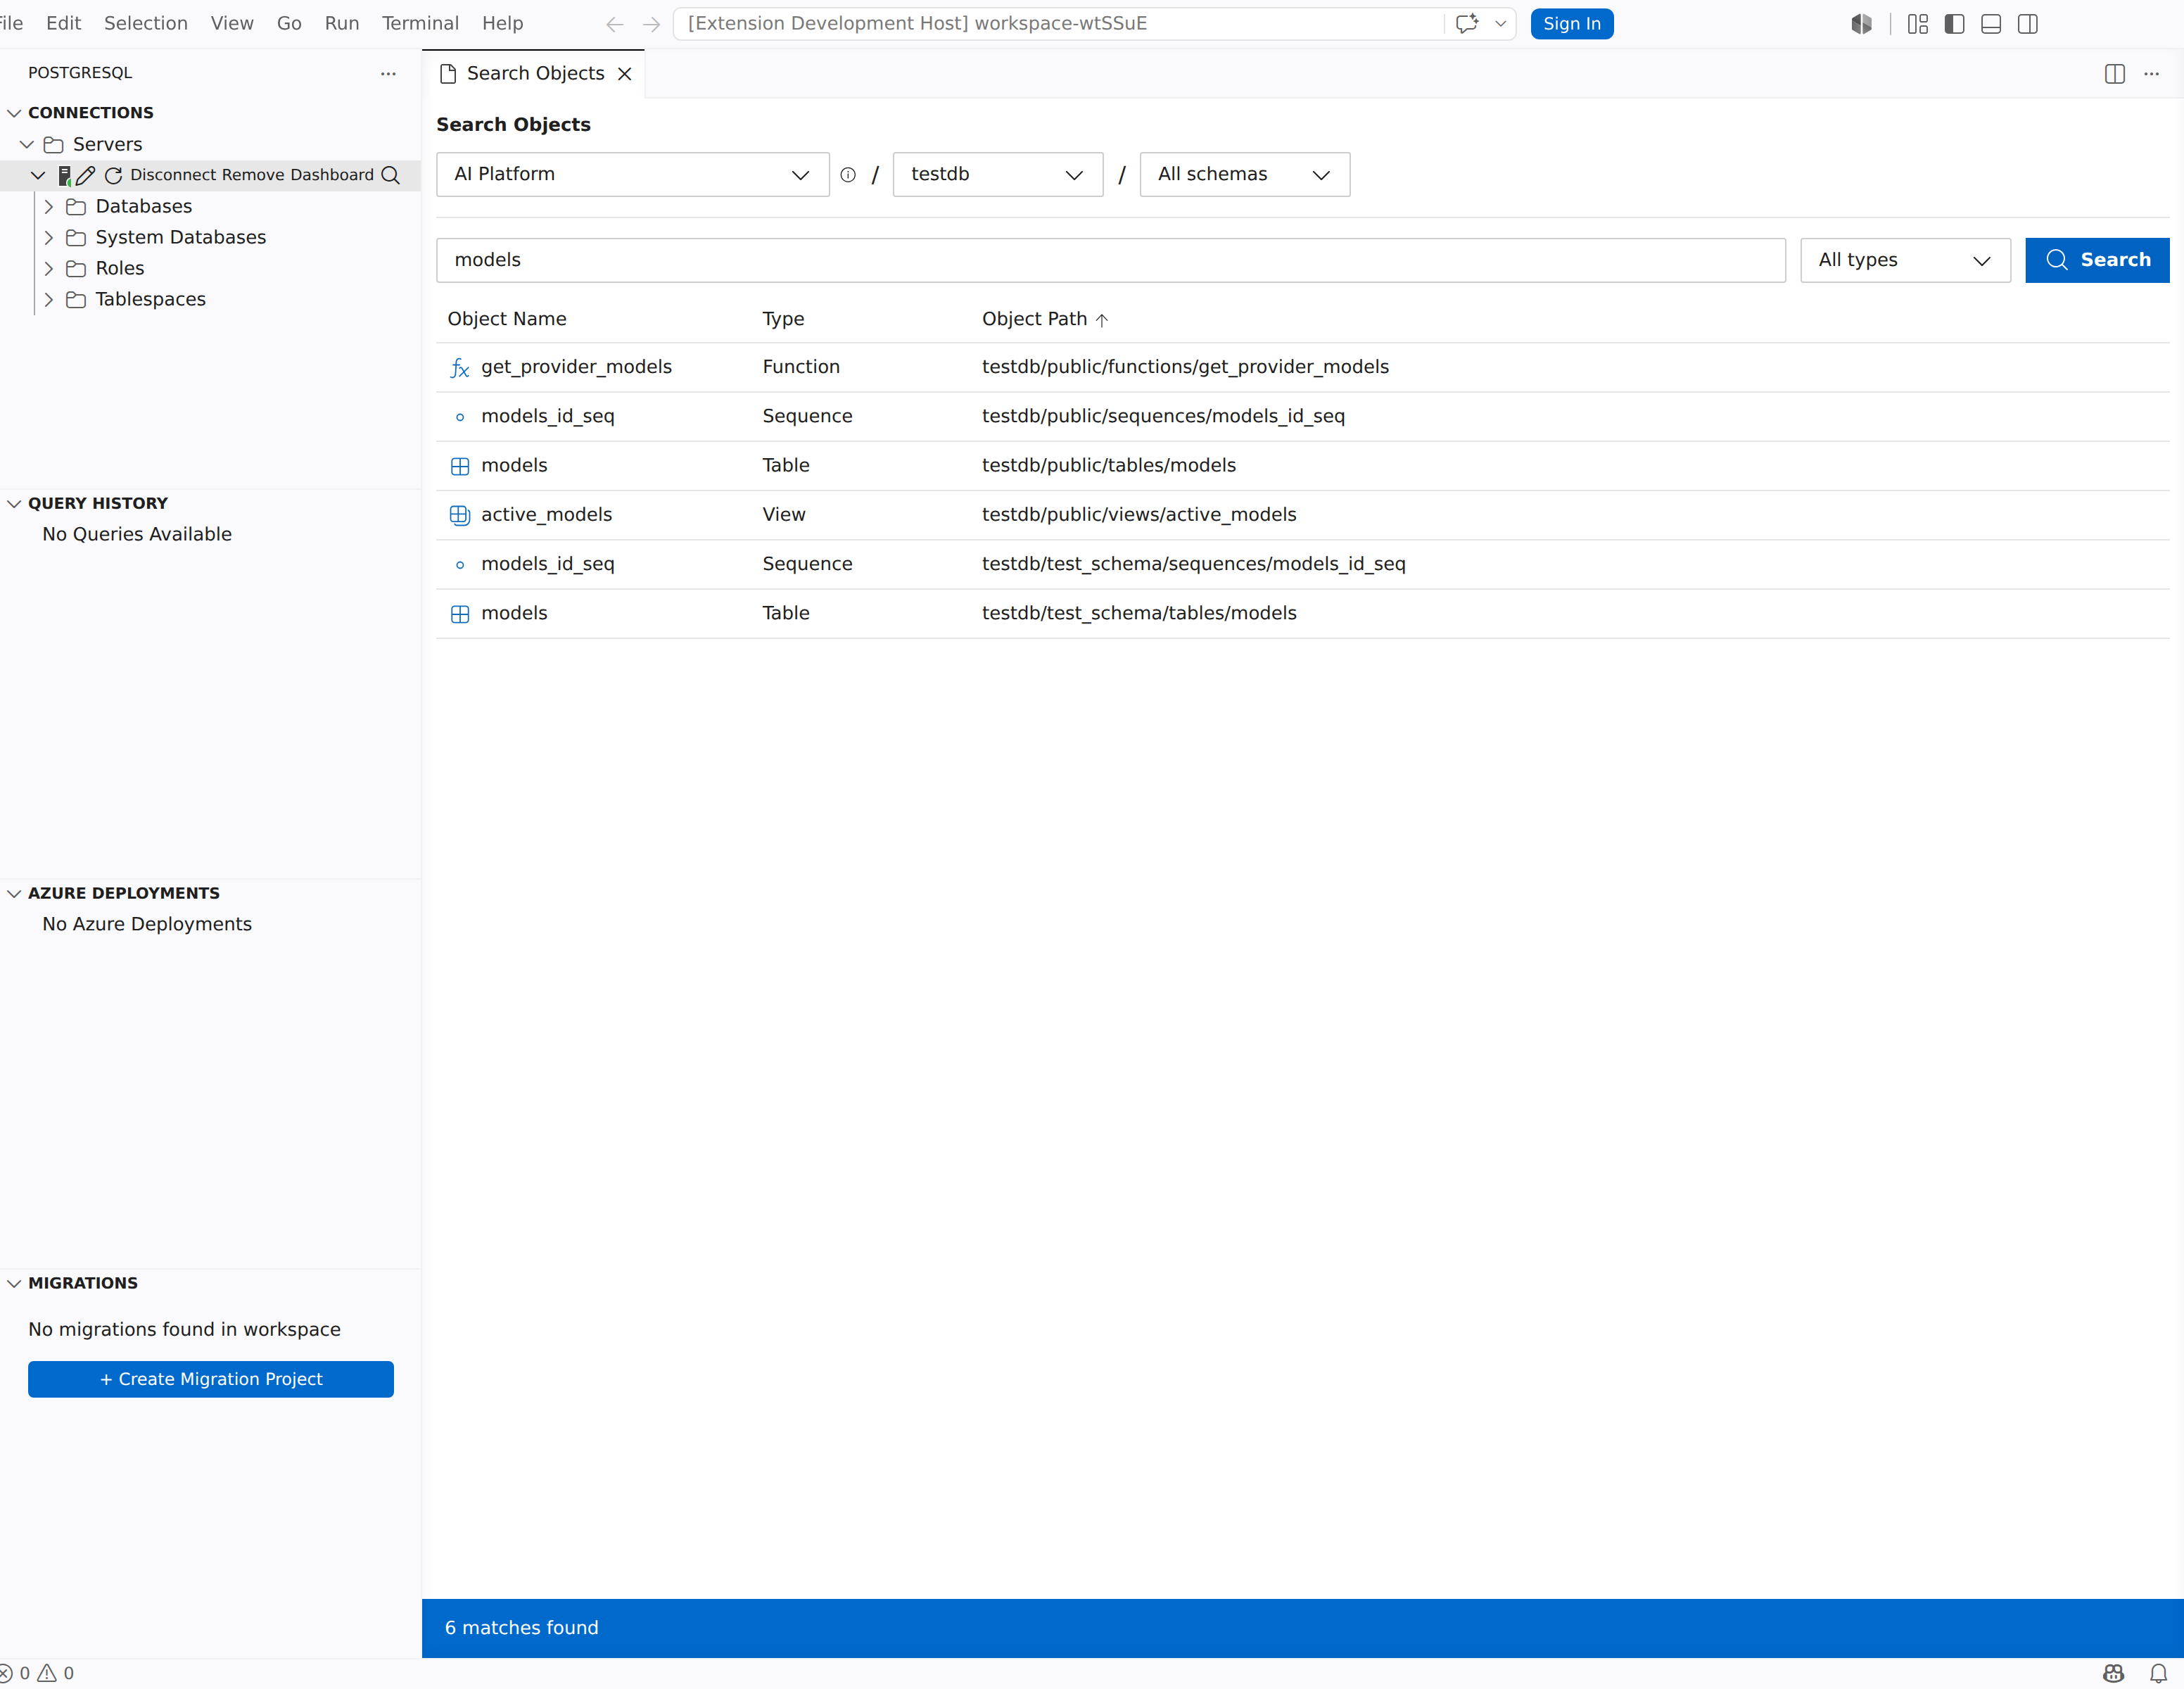Open the PostgreSQL panel ellipsis menu

click(388, 73)
